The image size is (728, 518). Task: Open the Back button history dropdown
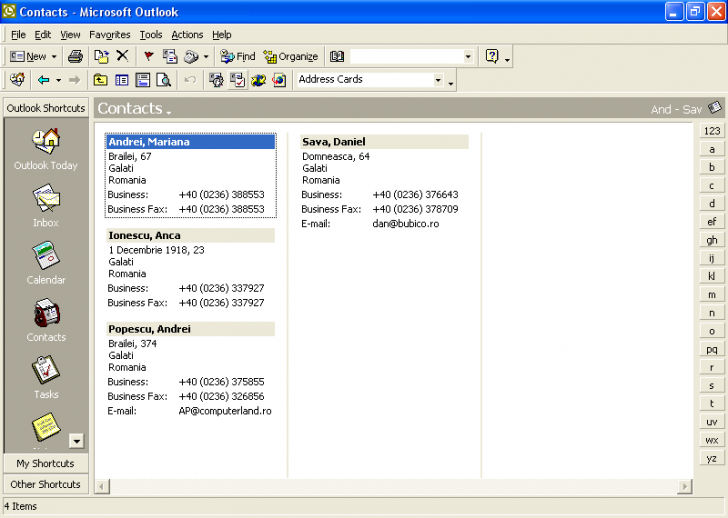tap(58, 80)
